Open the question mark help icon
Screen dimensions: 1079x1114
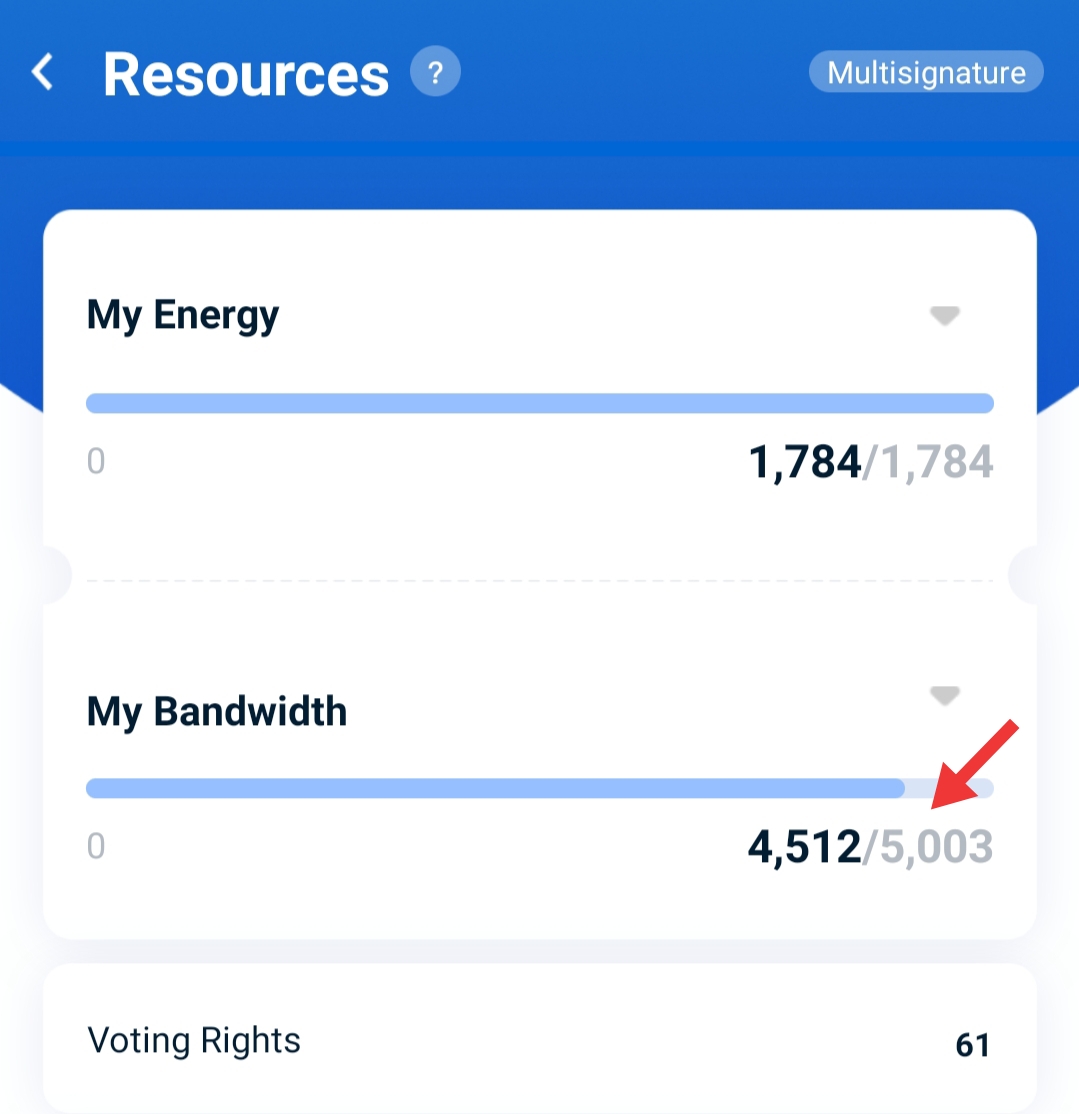pyautogui.click(x=435, y=71)
